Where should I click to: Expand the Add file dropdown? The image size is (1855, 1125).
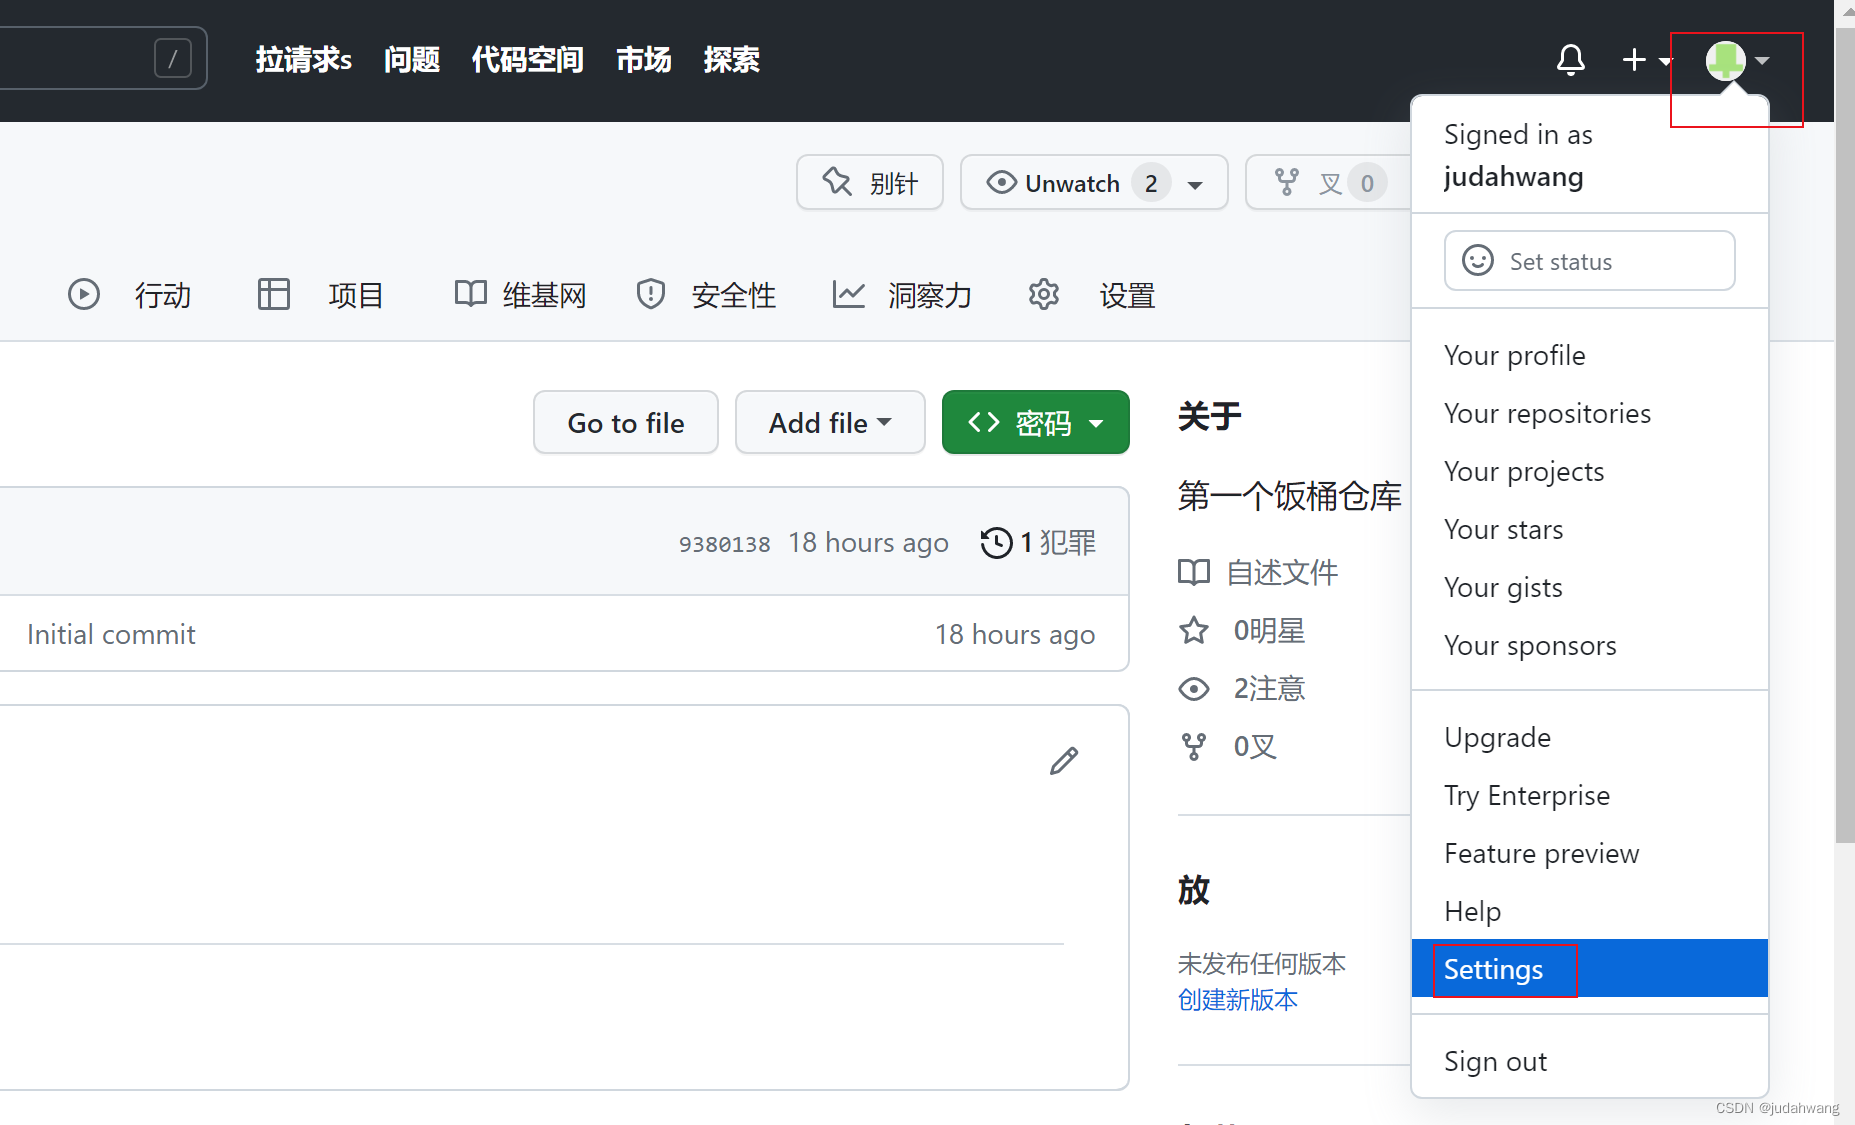(830, 422)
